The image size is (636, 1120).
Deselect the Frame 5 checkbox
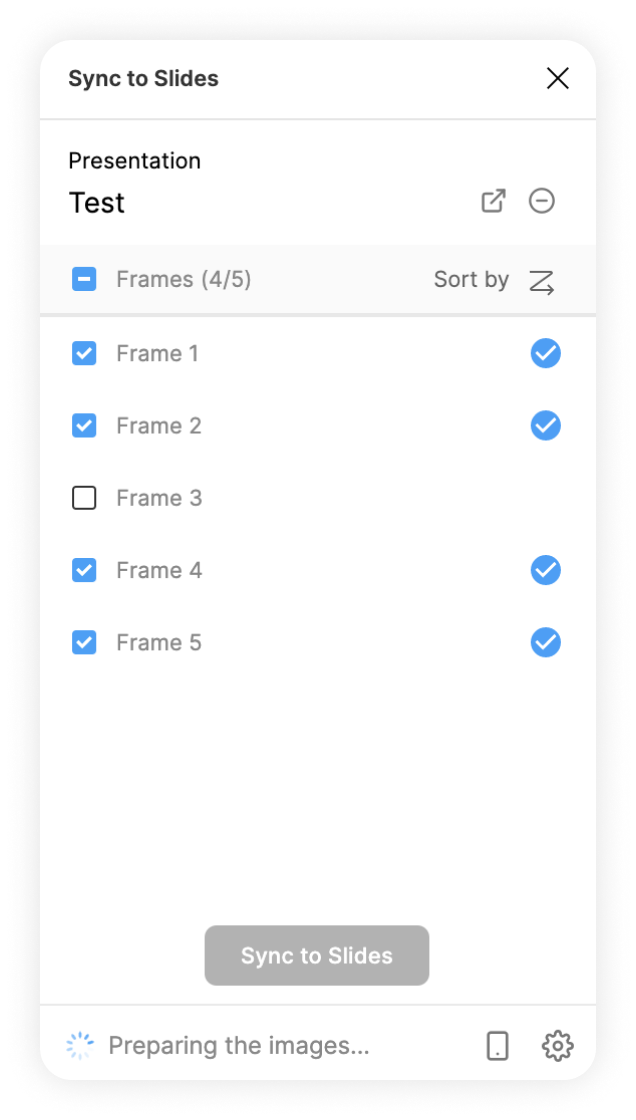point(84,642)
